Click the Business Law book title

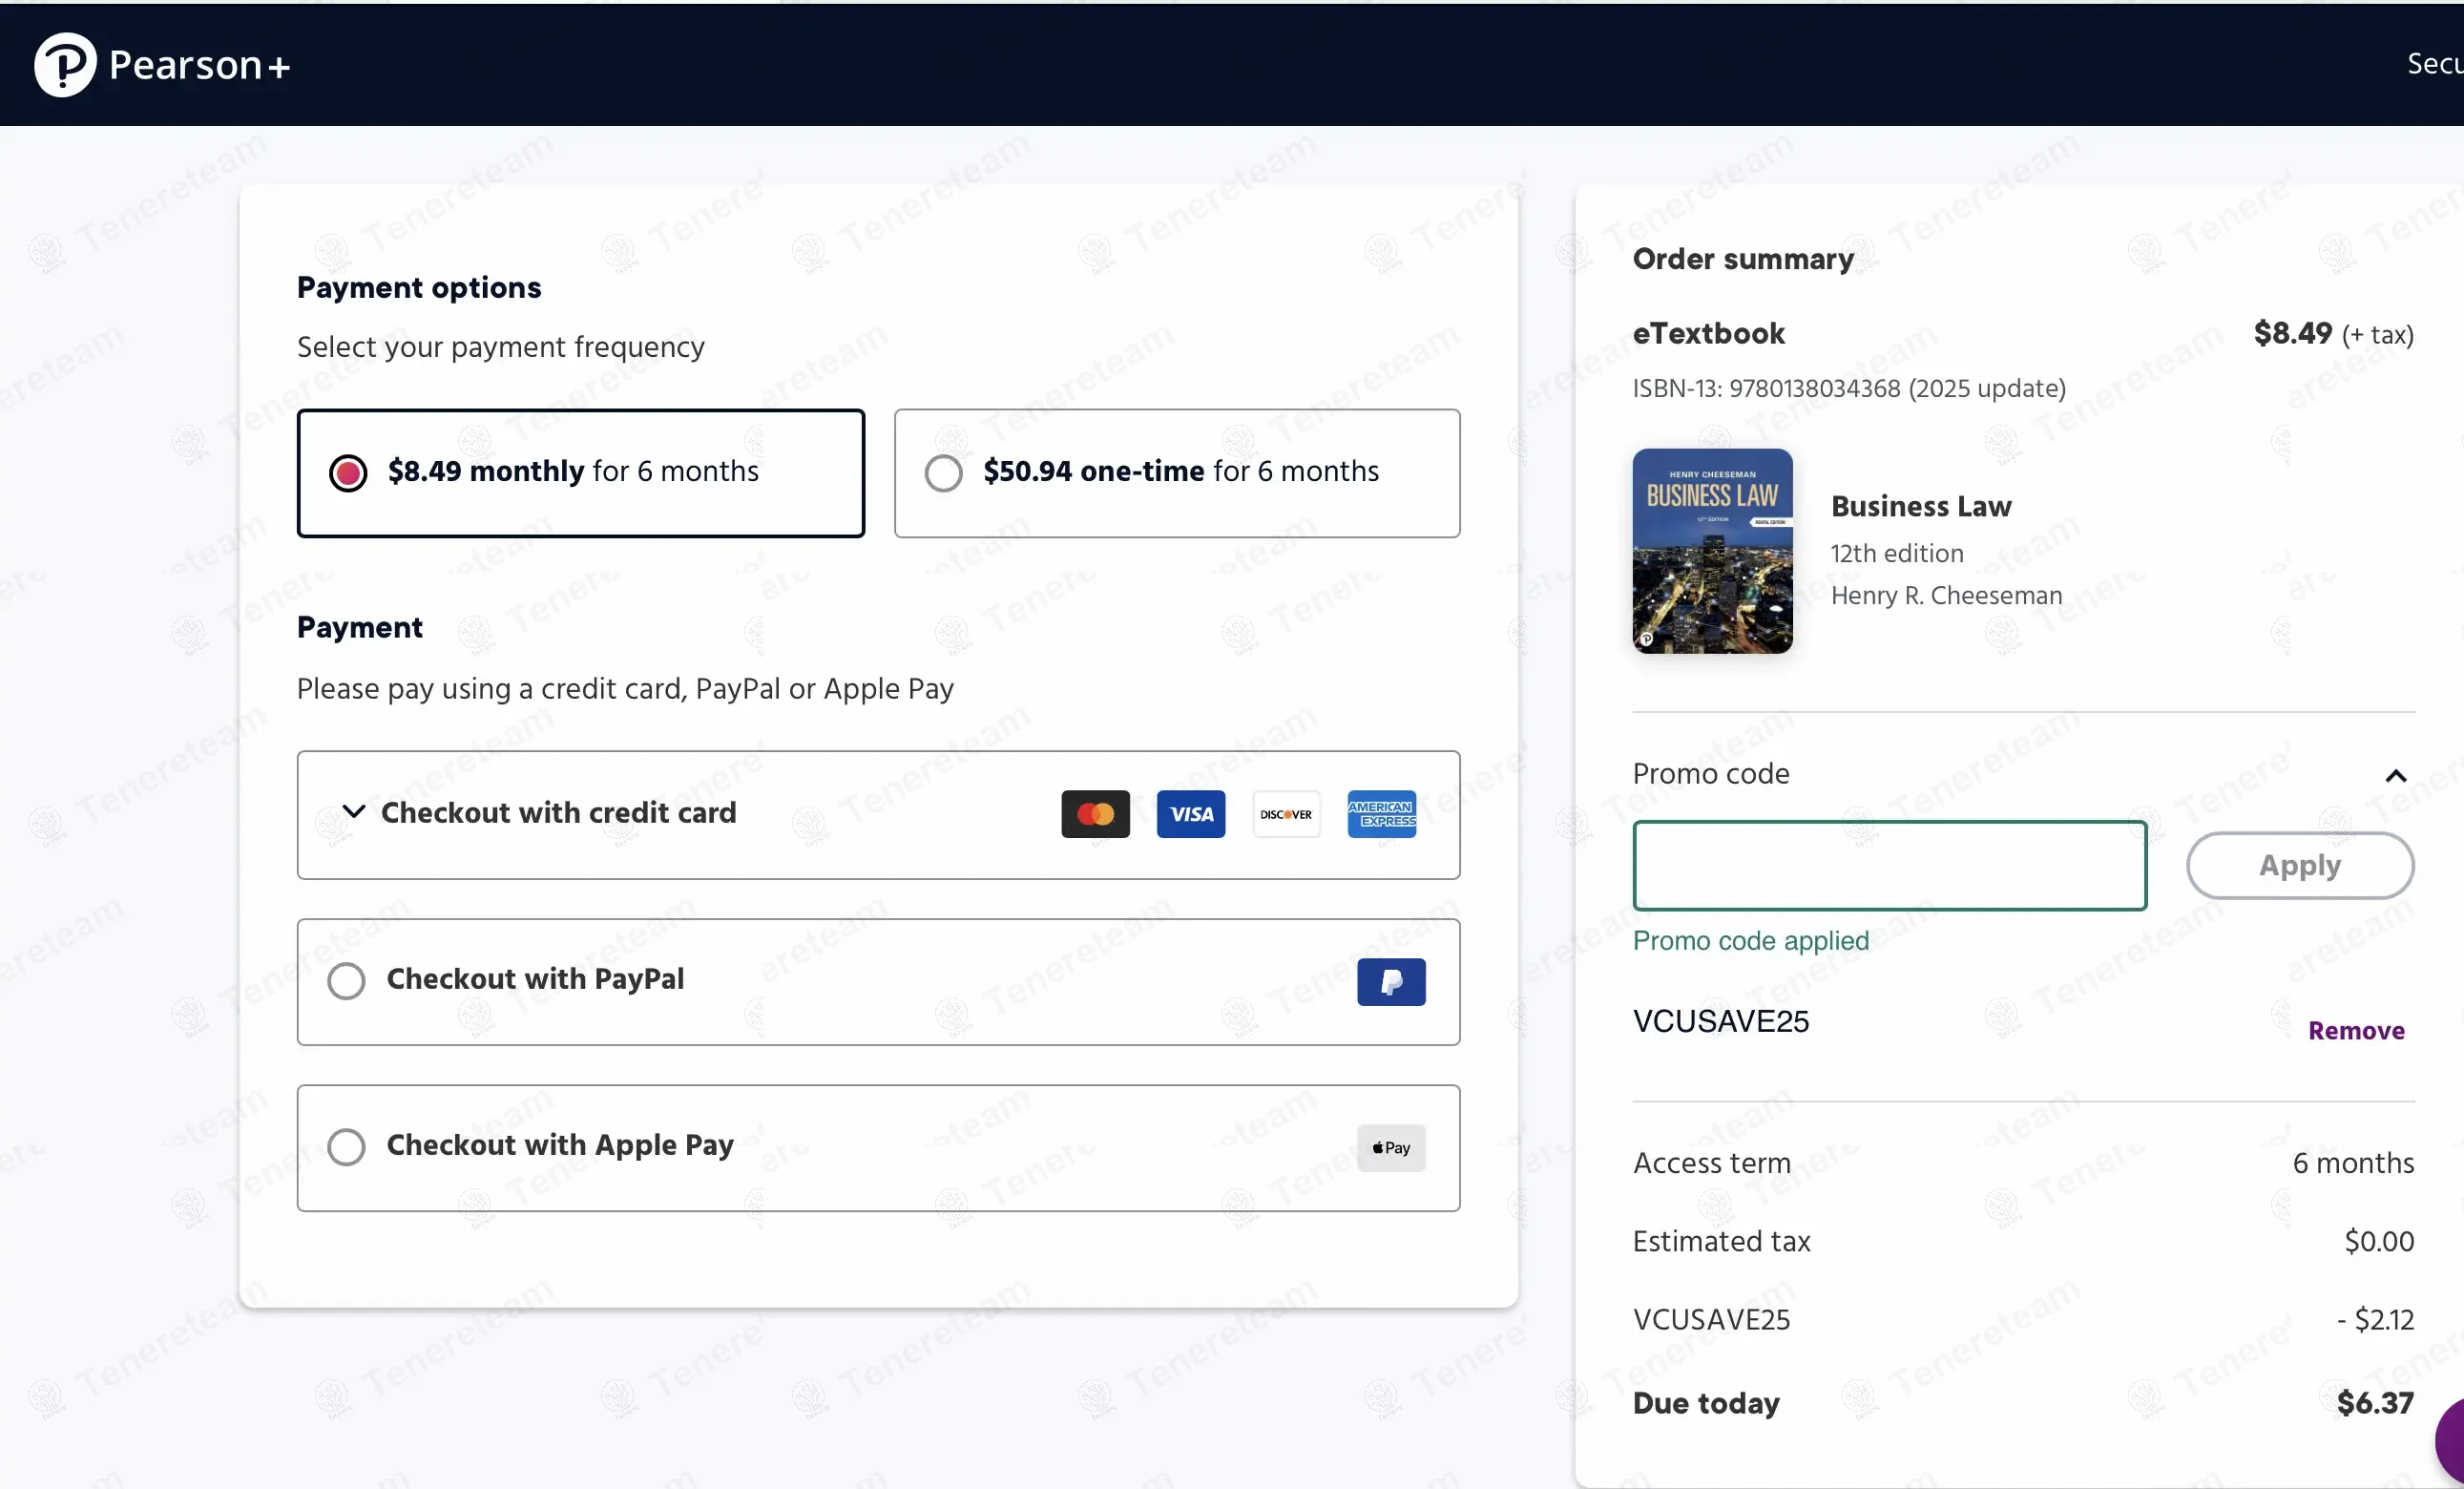coord(1920,507)
